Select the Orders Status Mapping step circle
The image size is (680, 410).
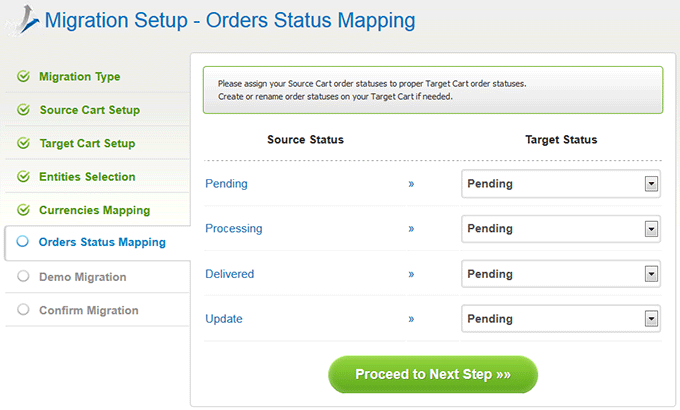pyautogui.click(x=23, y=242)
